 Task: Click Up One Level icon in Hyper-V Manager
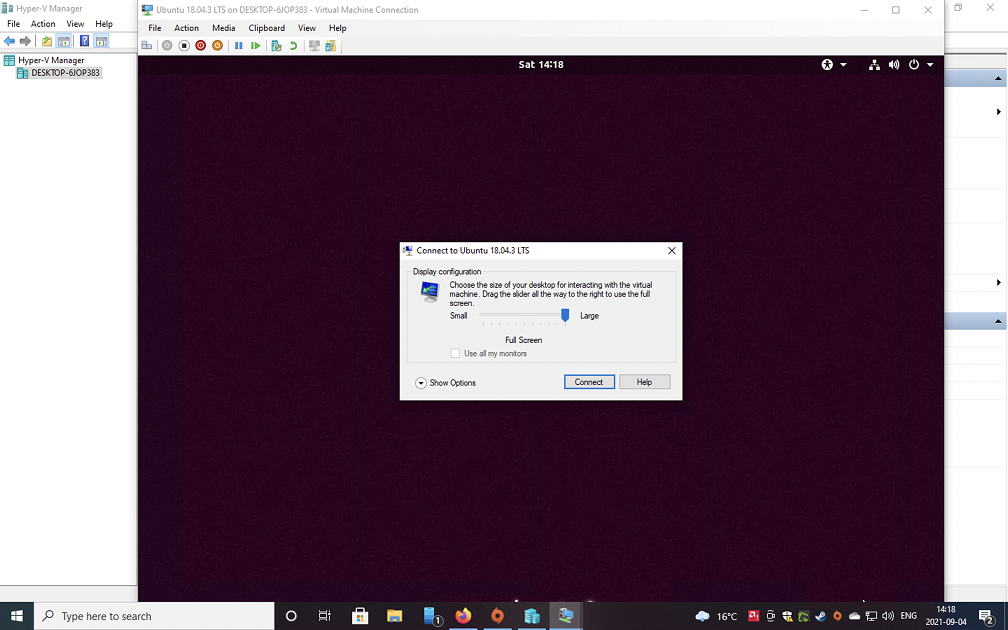coord(47,41)
